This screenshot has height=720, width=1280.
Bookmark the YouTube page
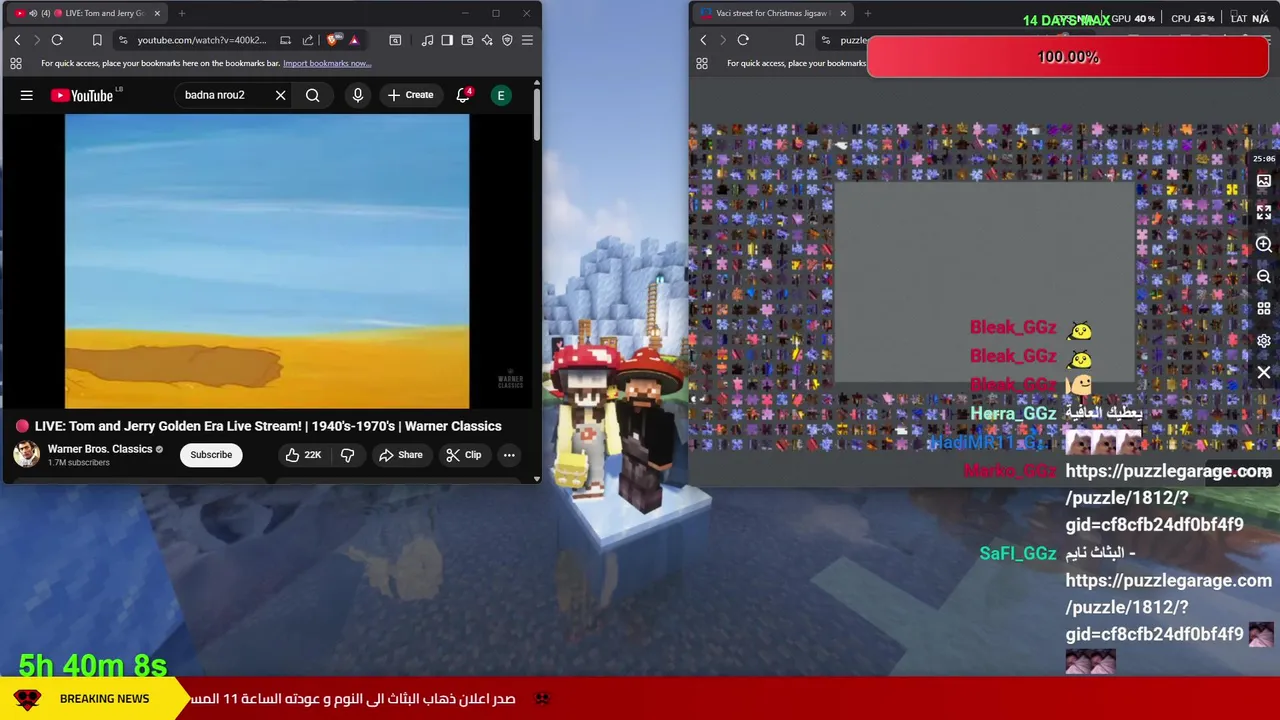(x=97, y=40)
